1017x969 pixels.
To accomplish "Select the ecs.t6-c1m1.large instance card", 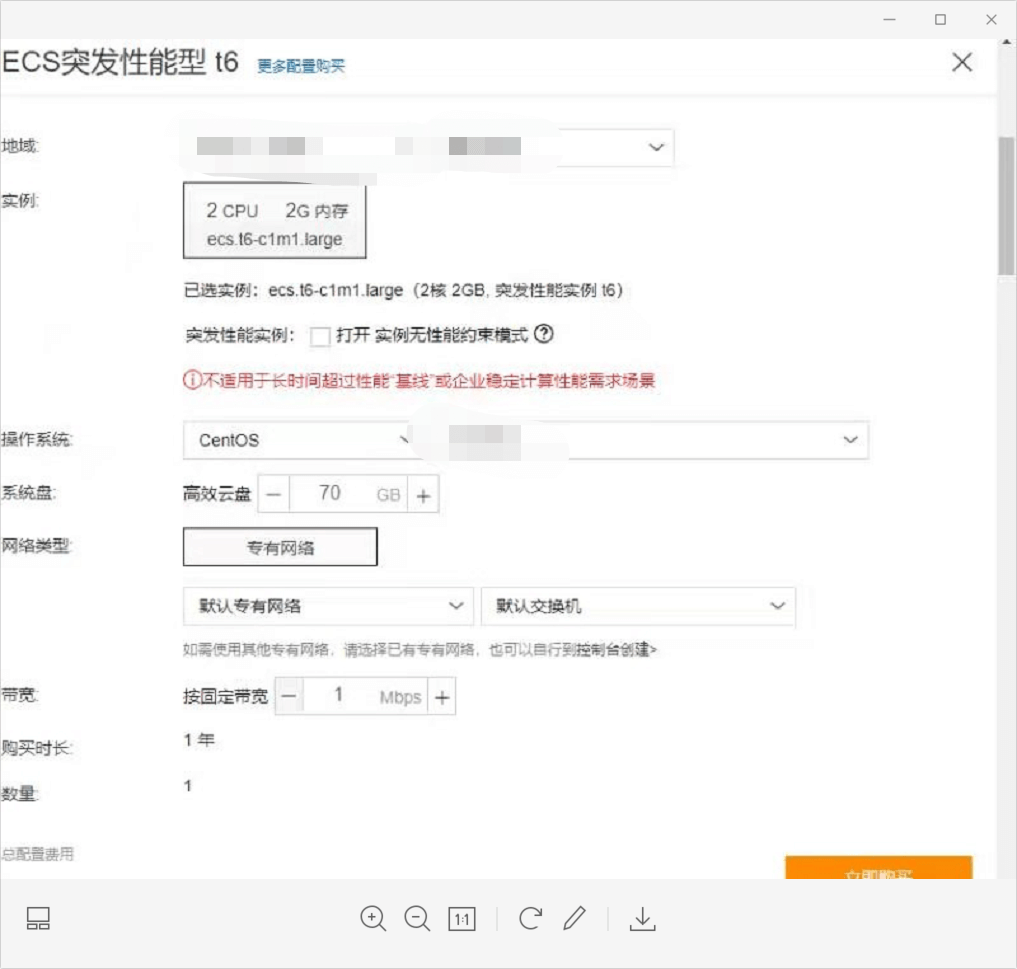I will tap(274, 224).
